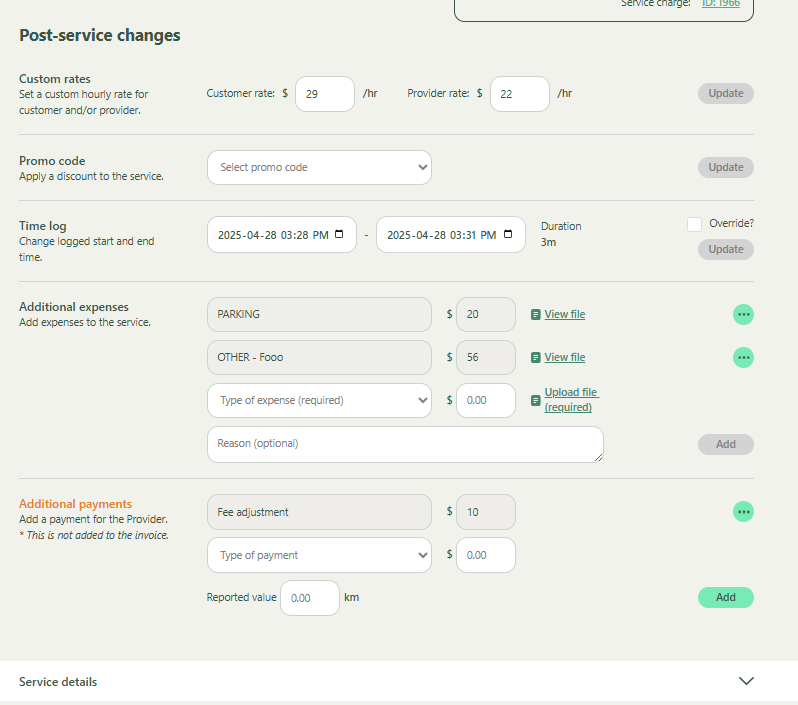Open the Select promo code dropdown

tap(319, 167)
